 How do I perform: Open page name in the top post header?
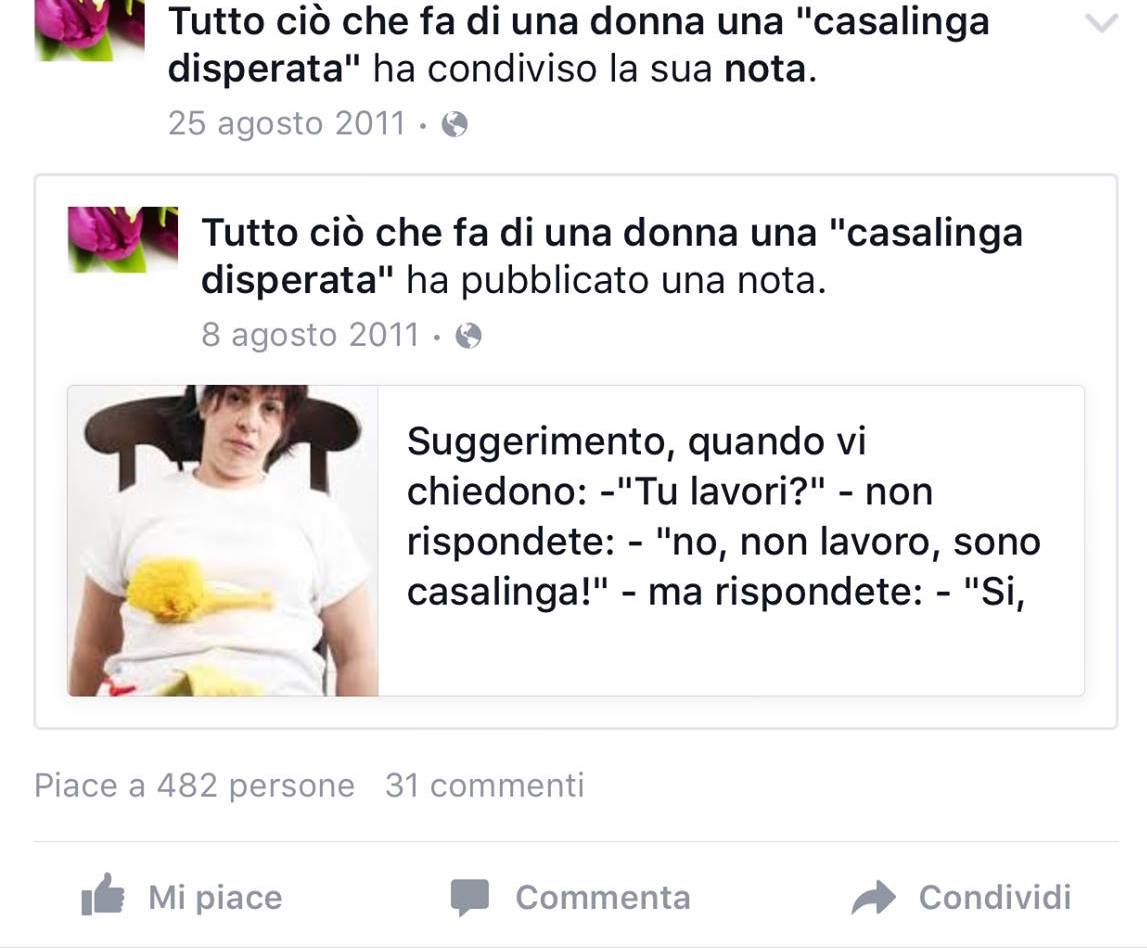[579, 45]
